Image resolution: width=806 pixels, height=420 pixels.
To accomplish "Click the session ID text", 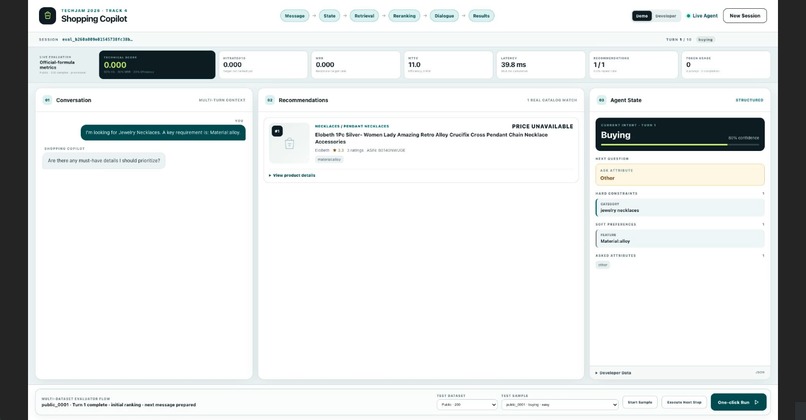I will click(97, 40).
